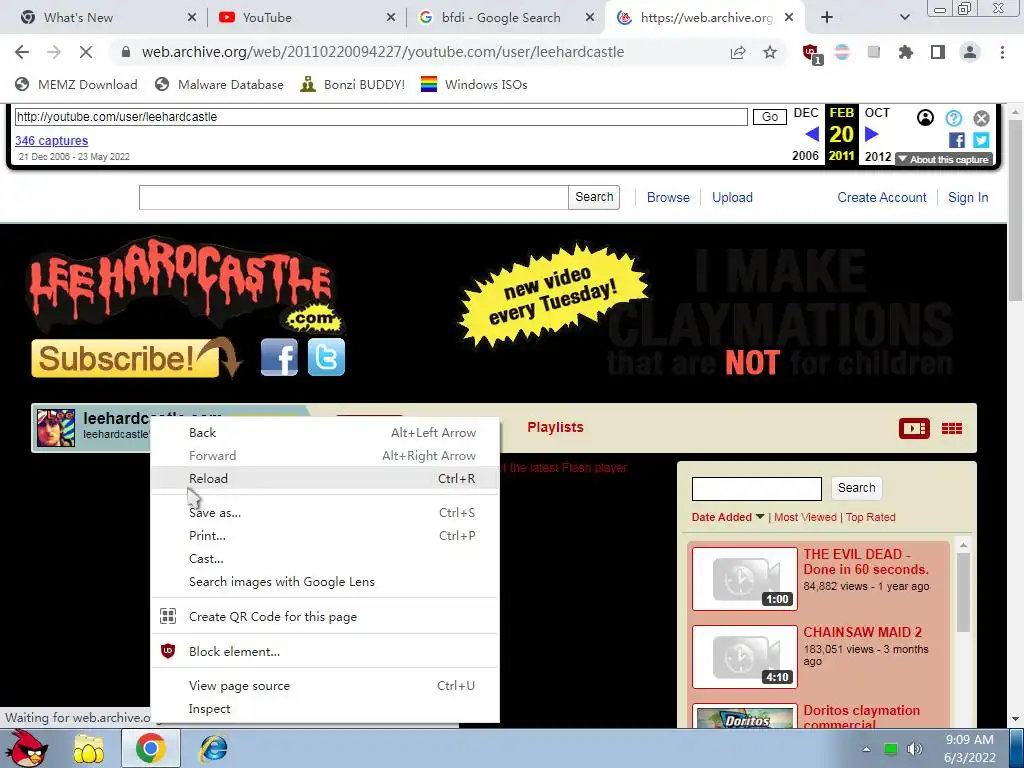The image size is (1024, 768).
Task: Click the browser back arrow
Action: pyautogui.click(x=22, y=52)
